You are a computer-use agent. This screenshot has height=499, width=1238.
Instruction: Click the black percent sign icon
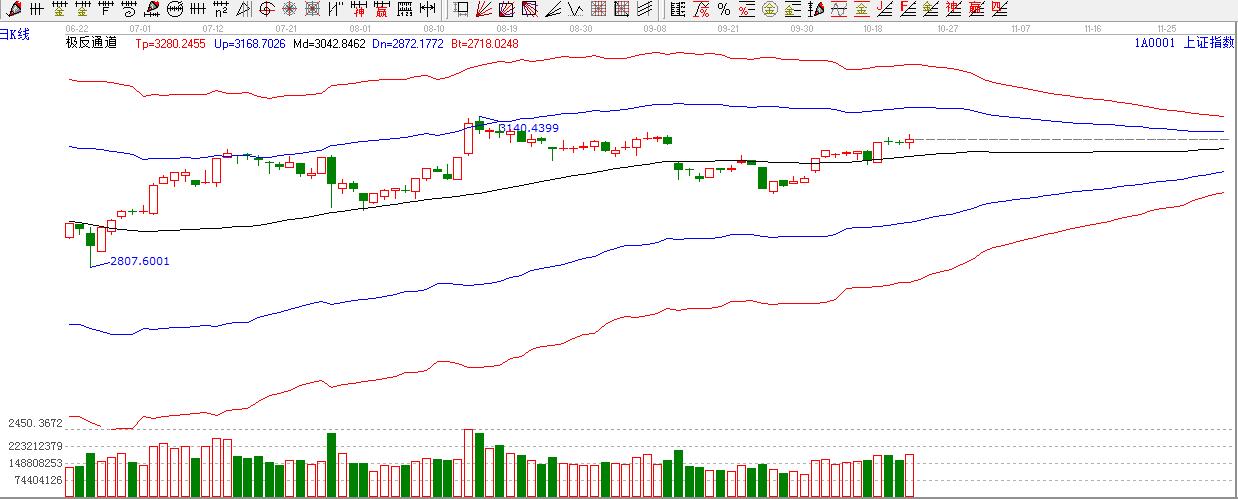(x=724, y=9)
